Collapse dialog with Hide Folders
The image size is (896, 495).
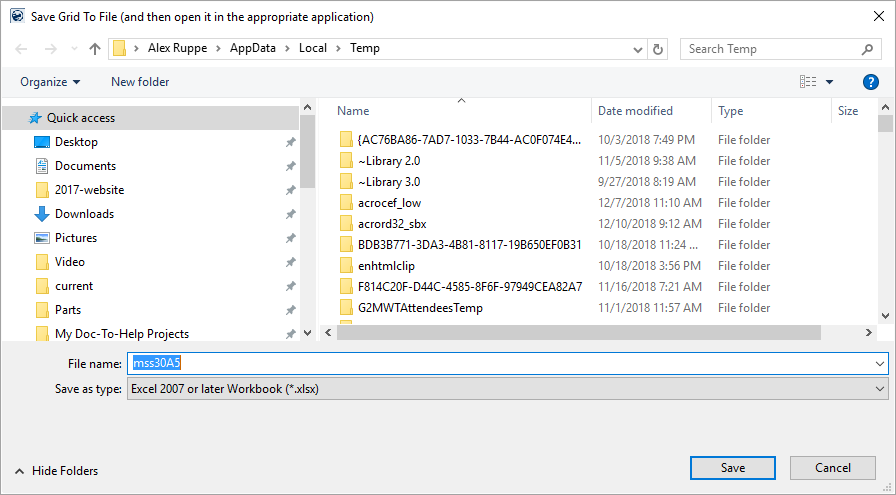tap(56, 470)
